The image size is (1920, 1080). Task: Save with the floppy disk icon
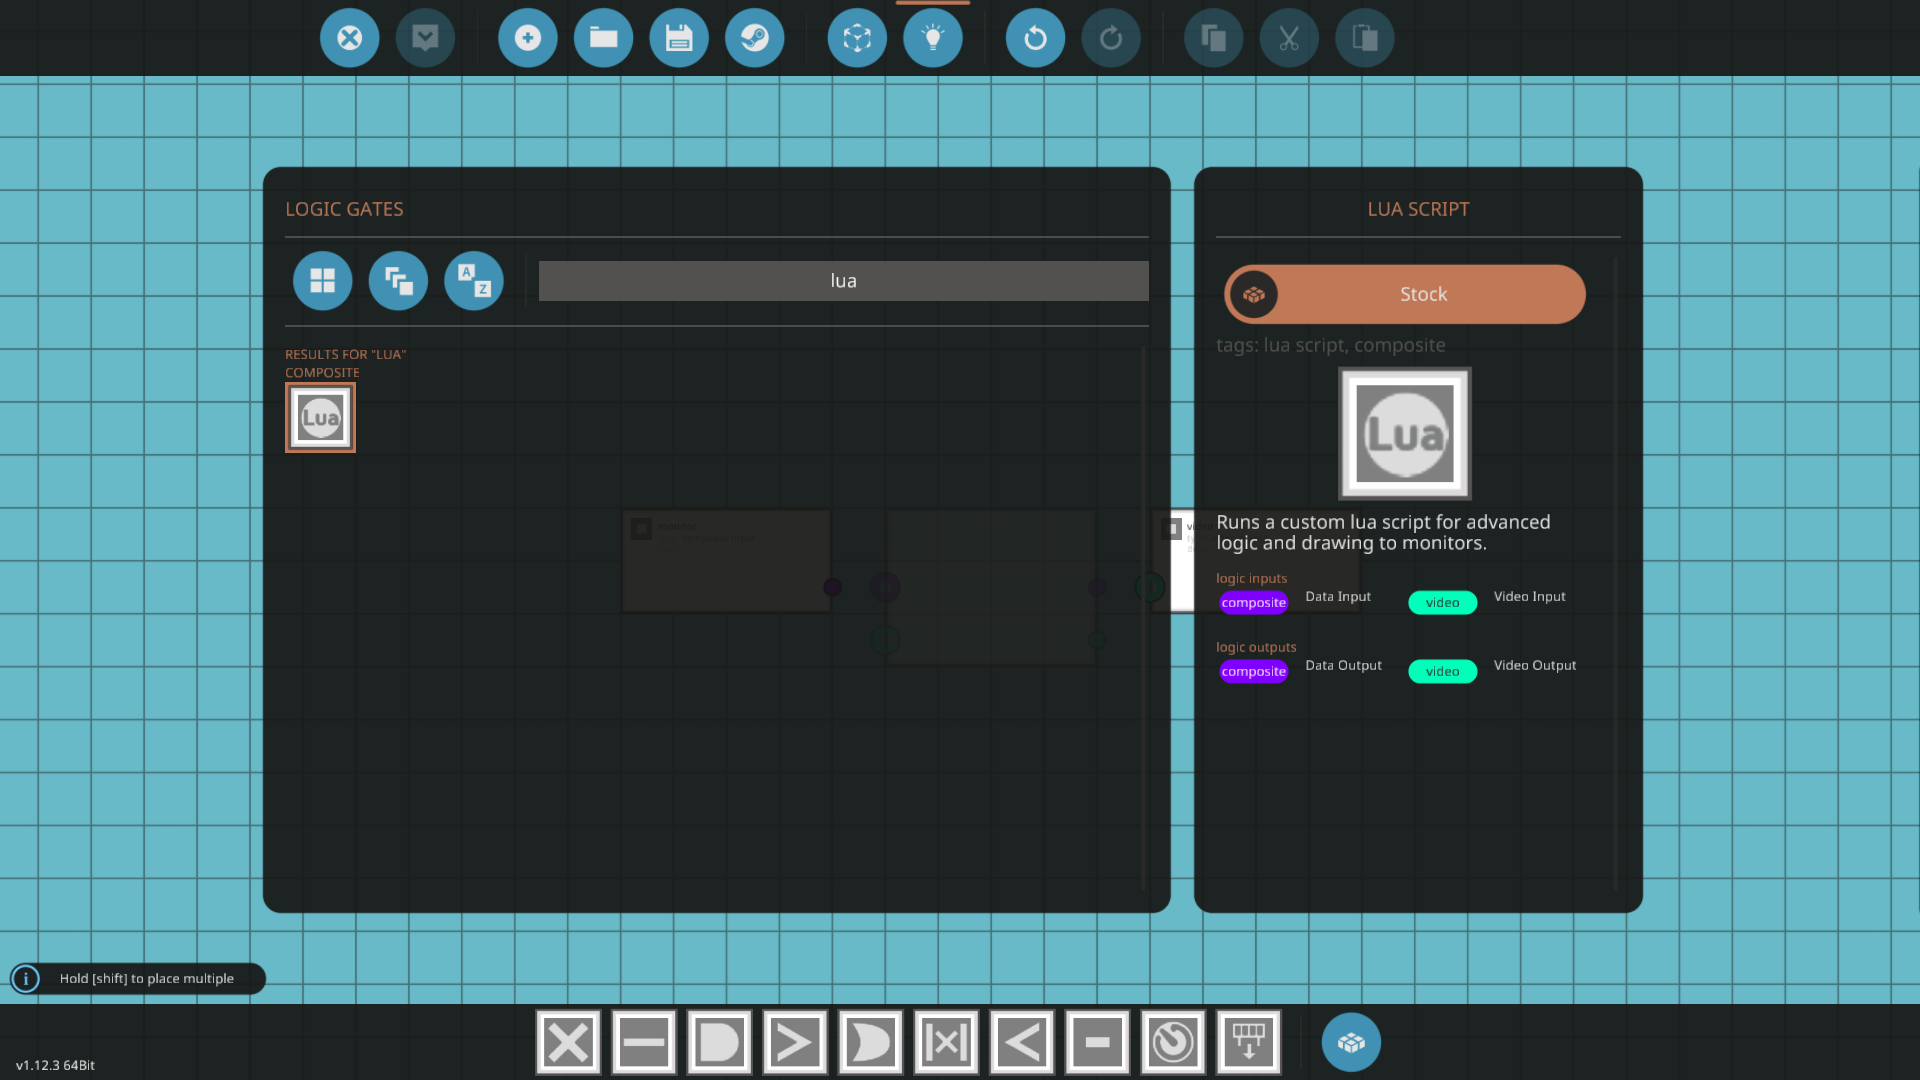[x=679, y=38]
